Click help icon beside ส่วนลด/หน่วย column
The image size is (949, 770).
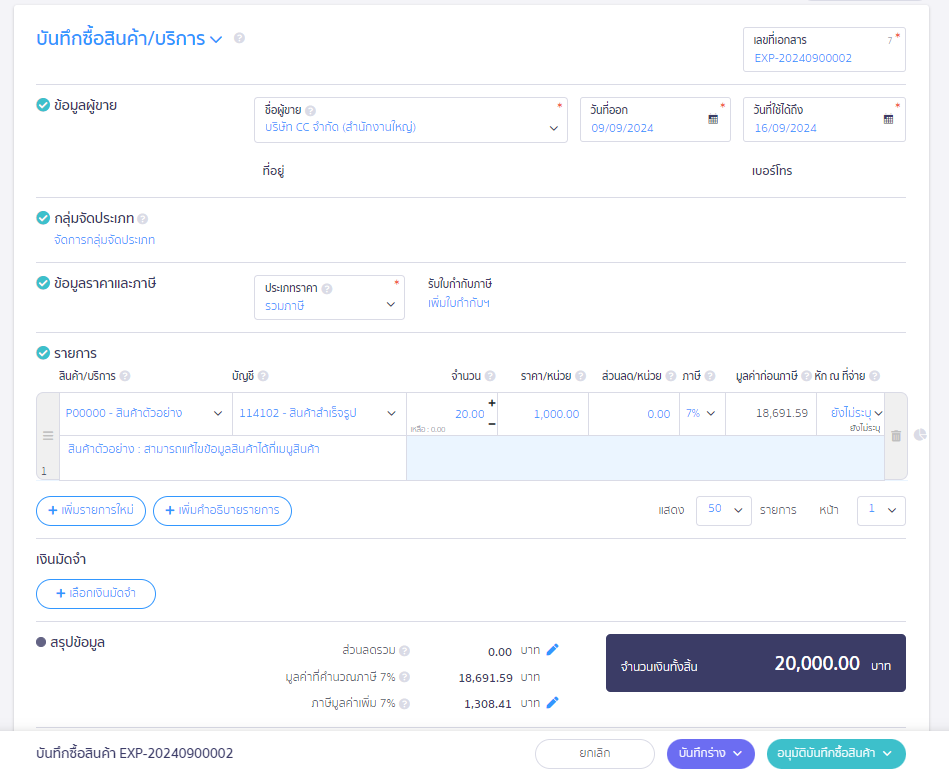point(671,376)
